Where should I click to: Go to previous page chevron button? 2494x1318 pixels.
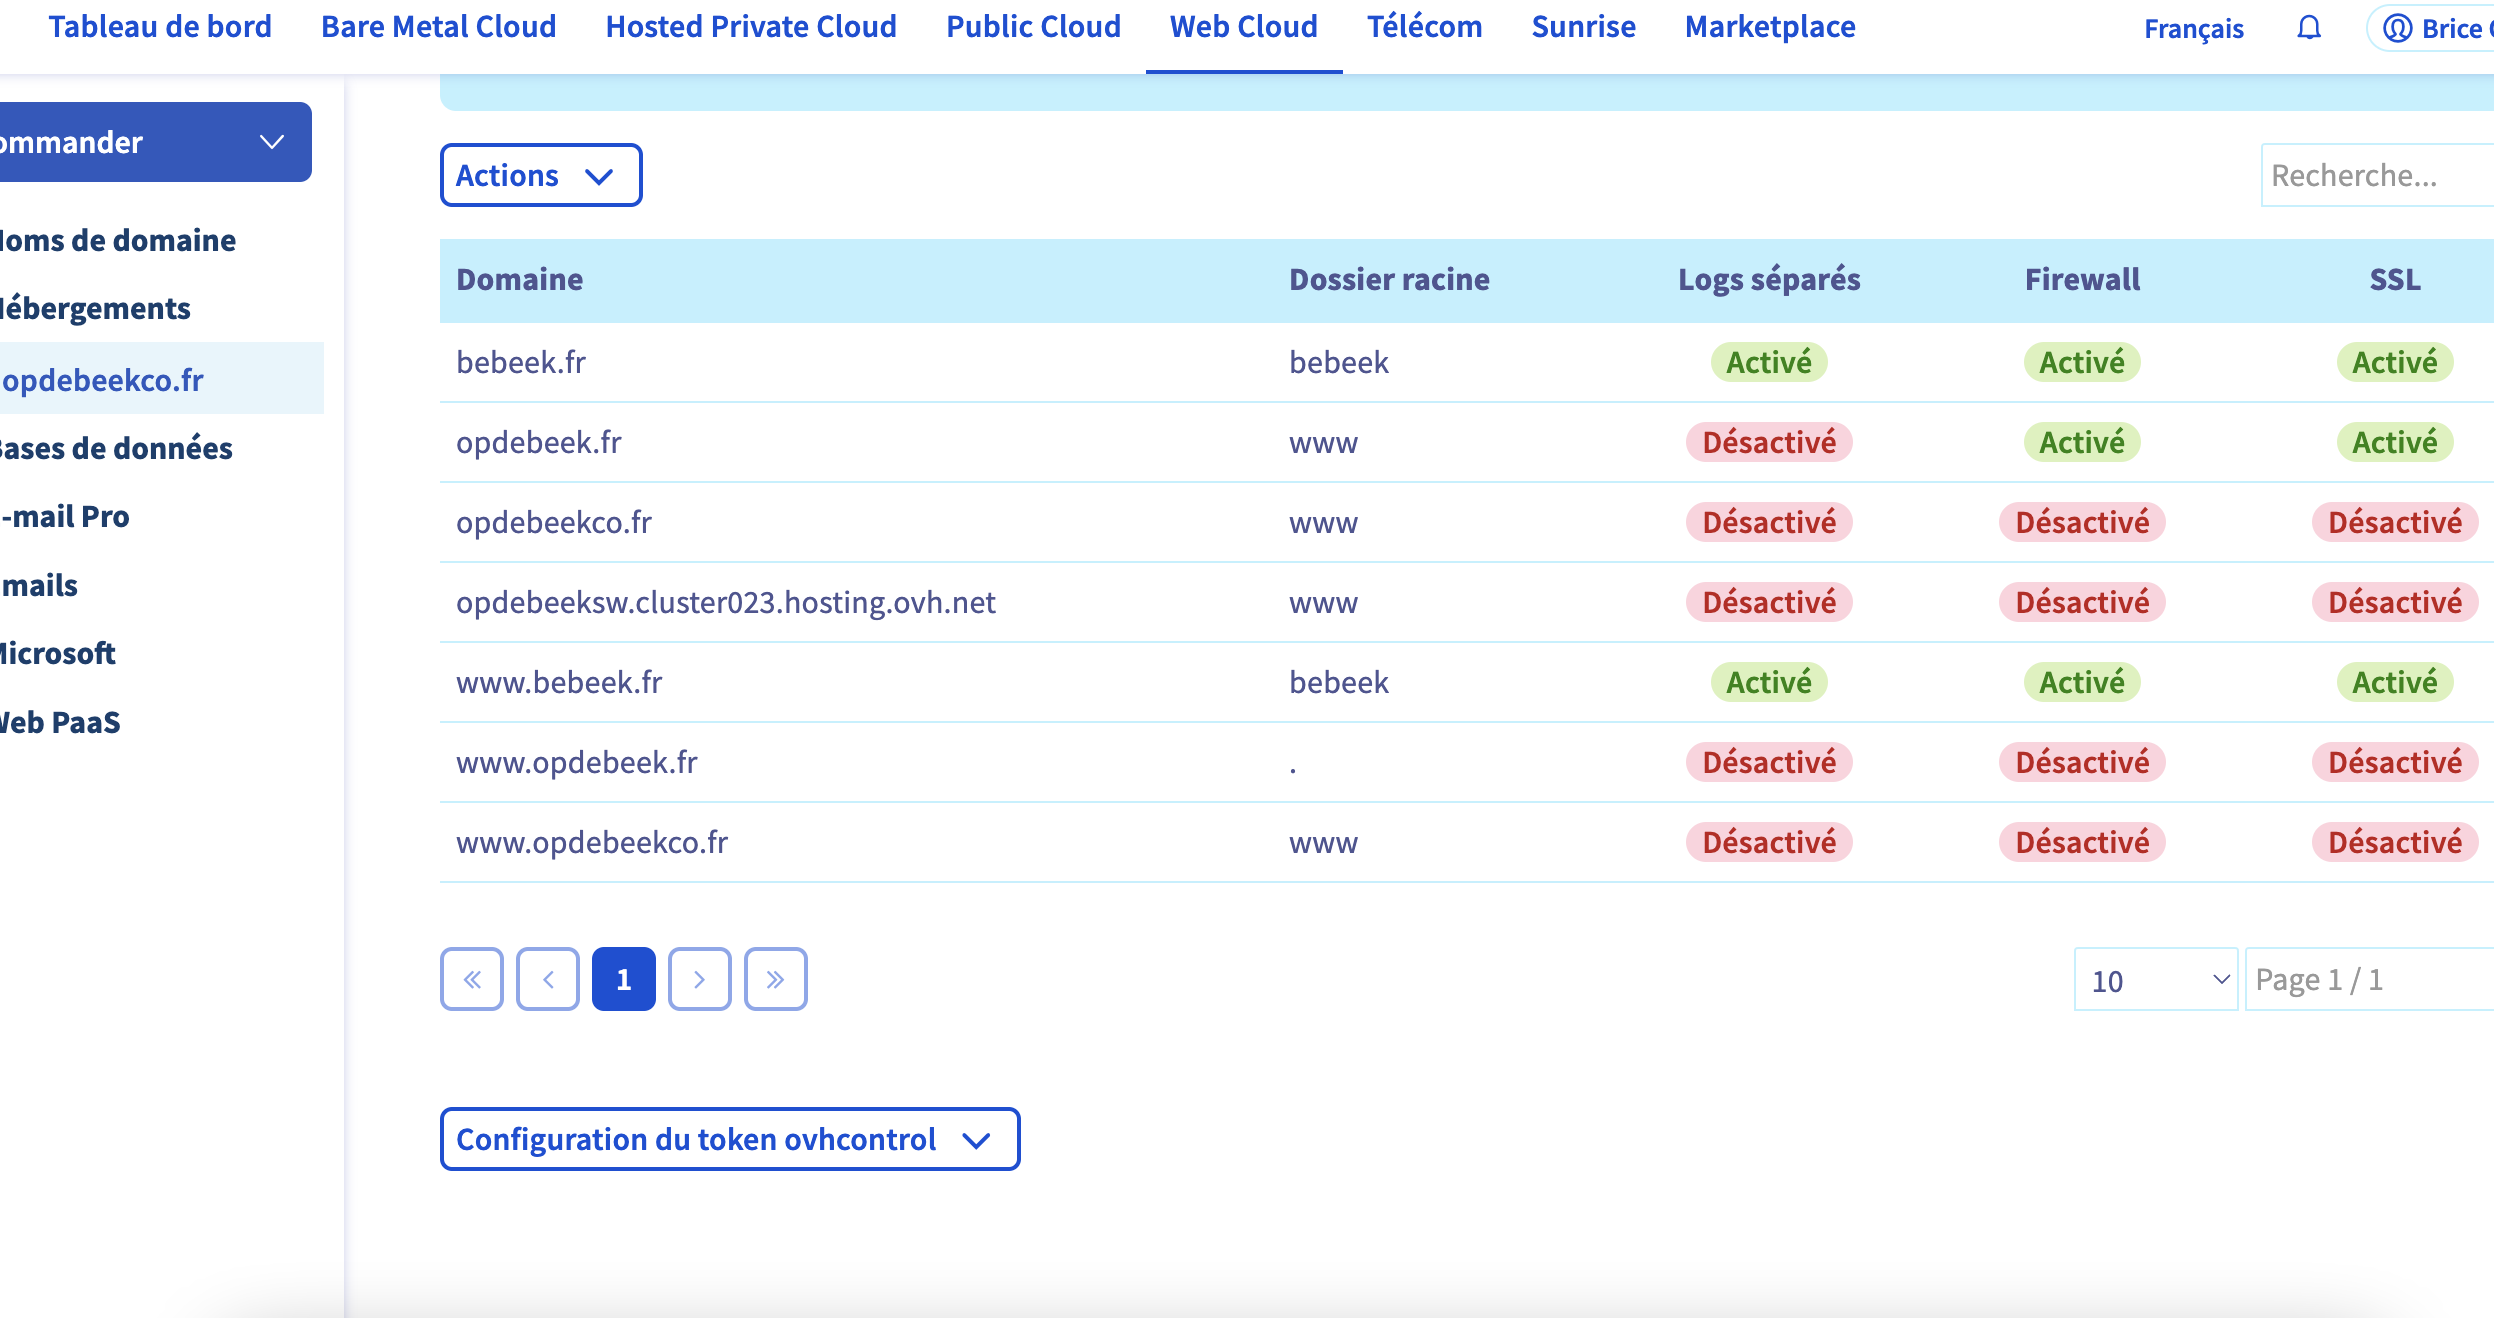548,979
